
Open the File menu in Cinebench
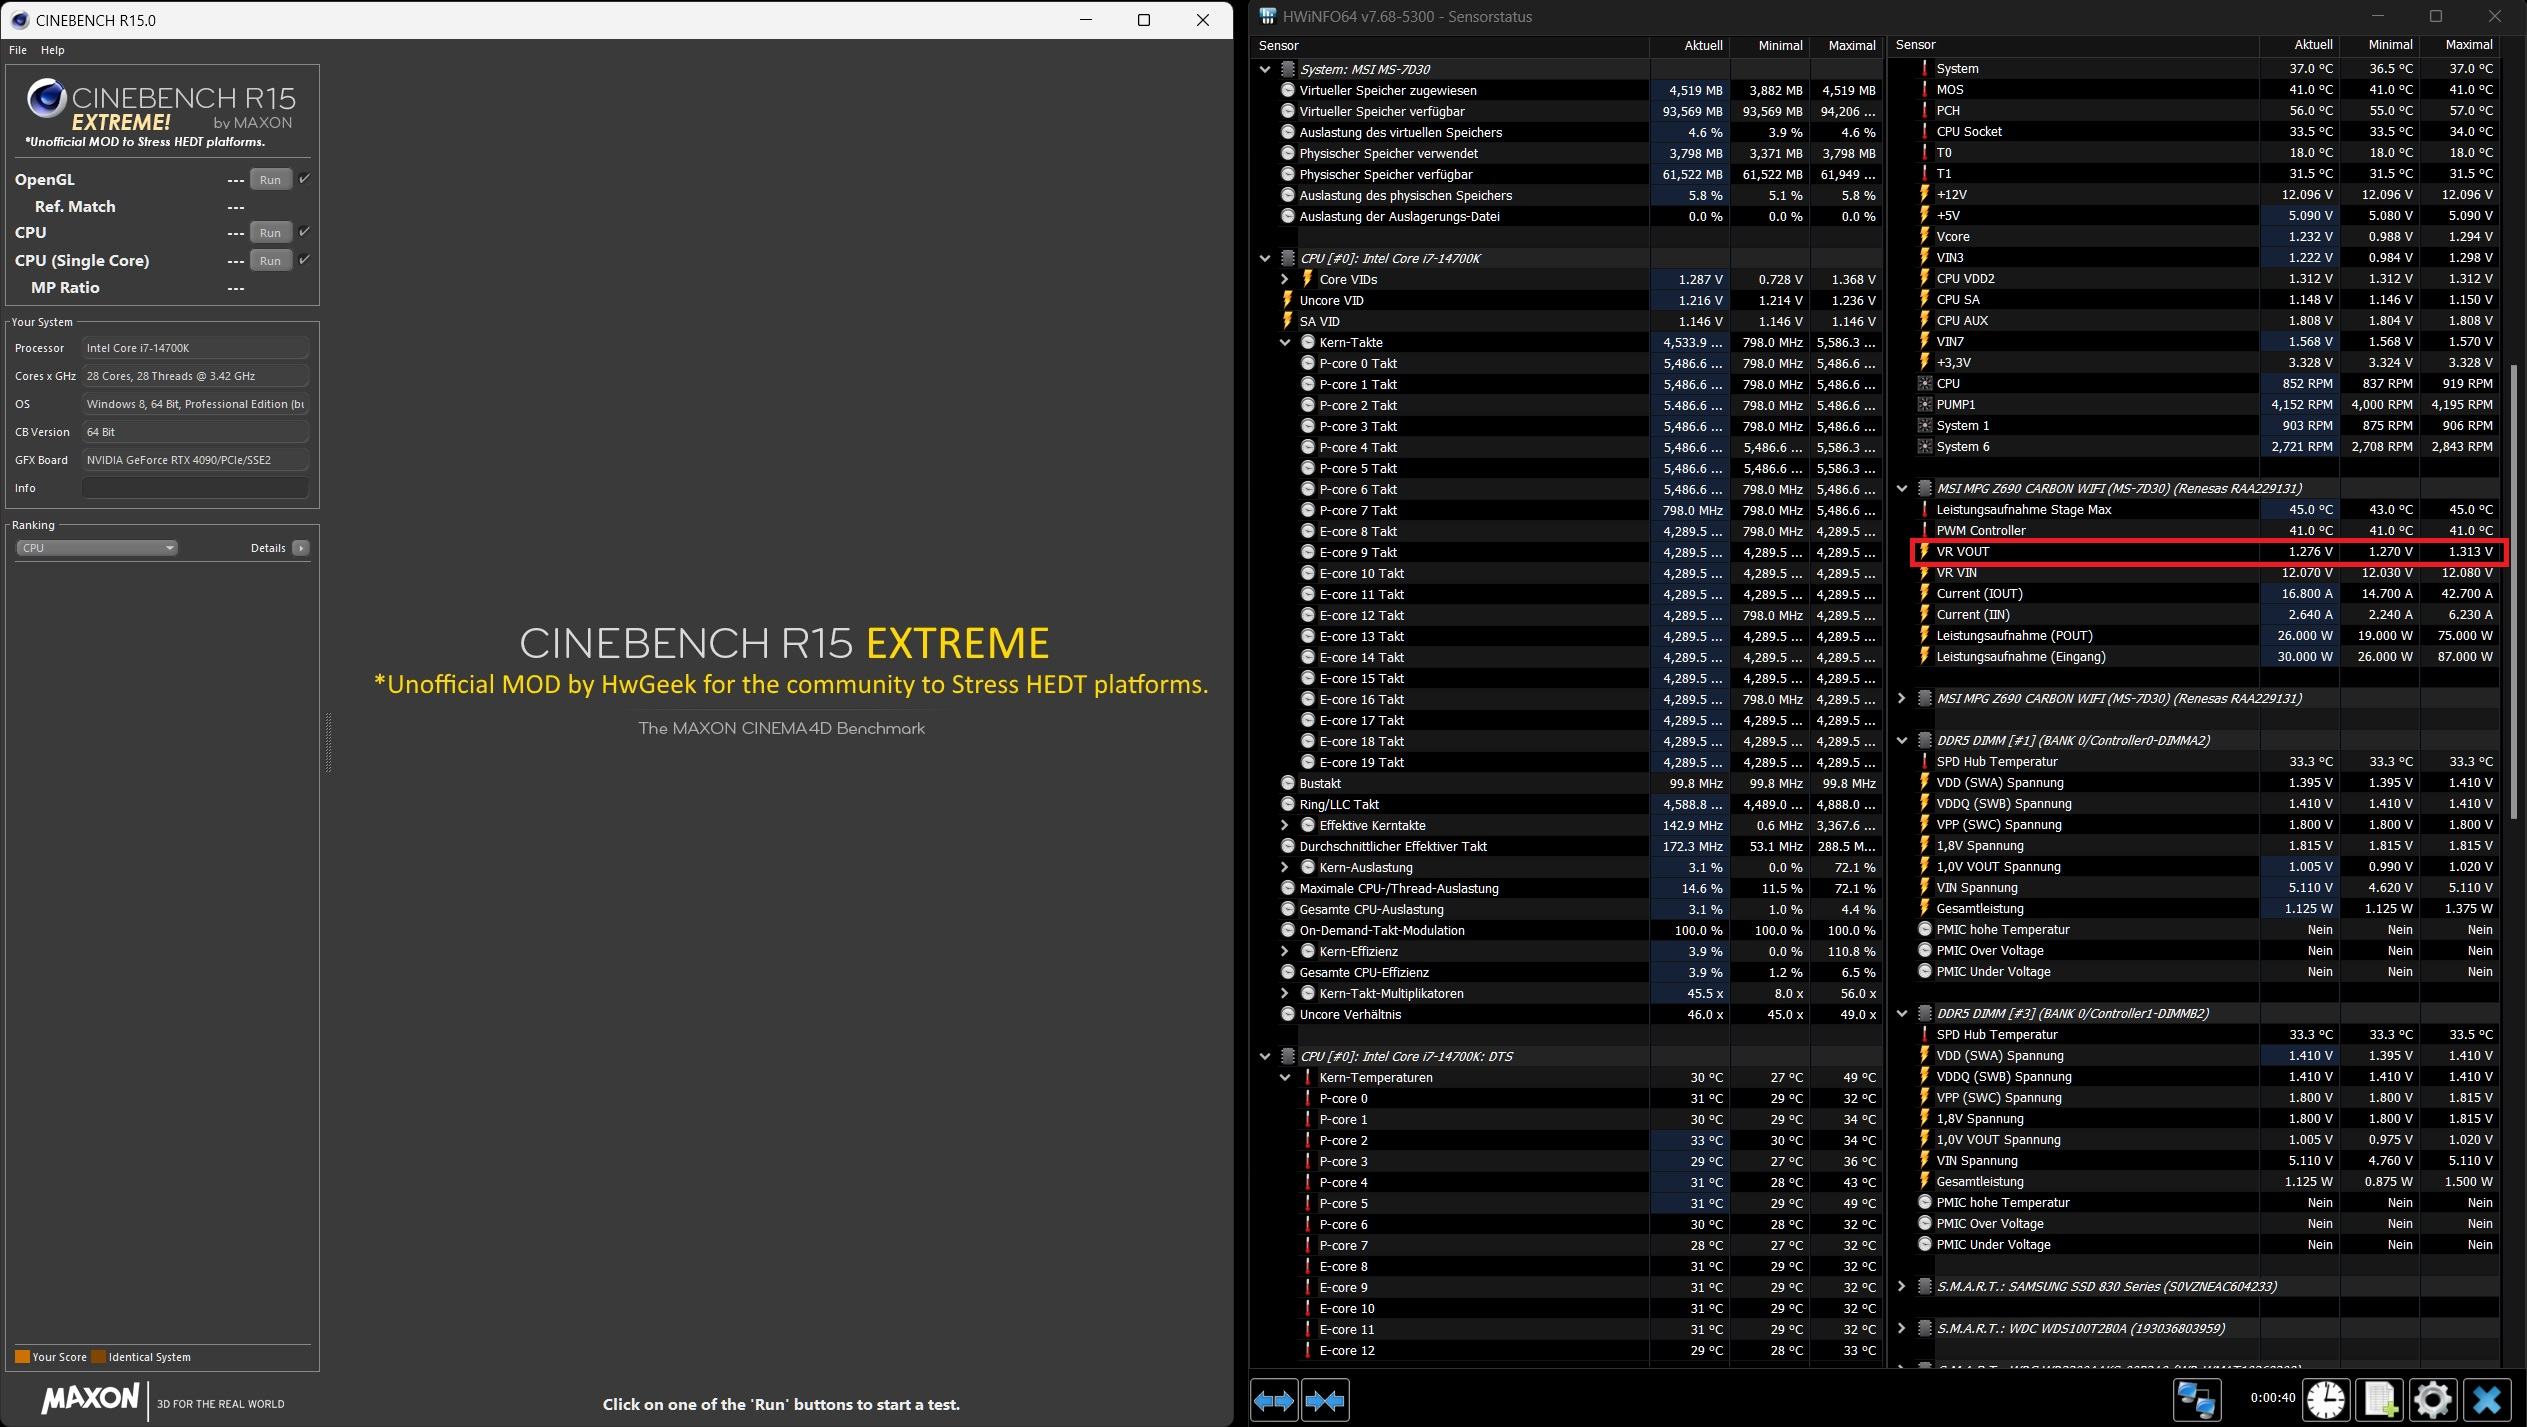[x=18, y=50]
